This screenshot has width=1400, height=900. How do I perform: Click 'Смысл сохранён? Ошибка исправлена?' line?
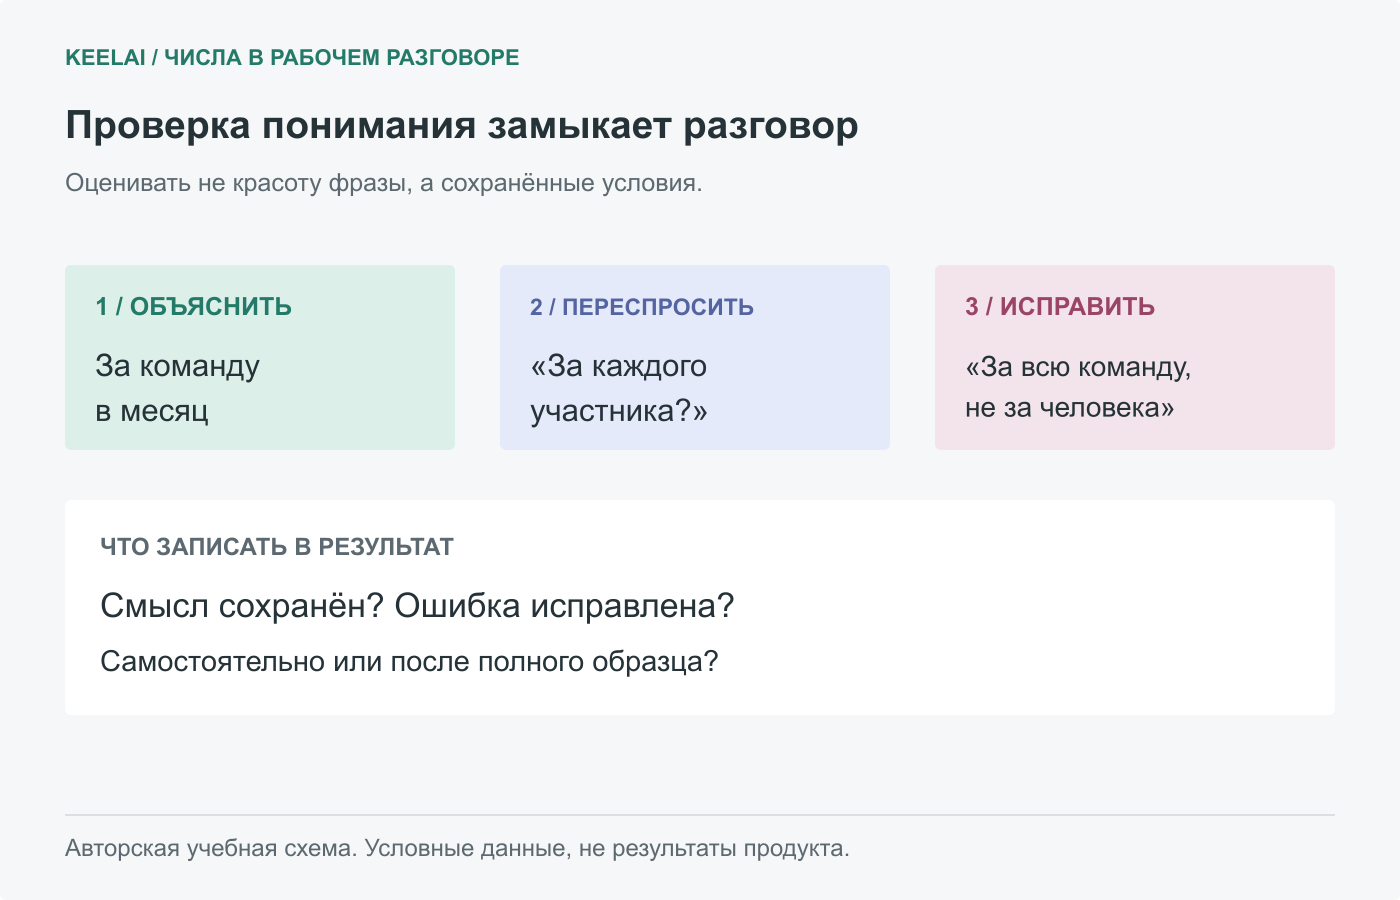pyautogui.click(x=417, y=606)
